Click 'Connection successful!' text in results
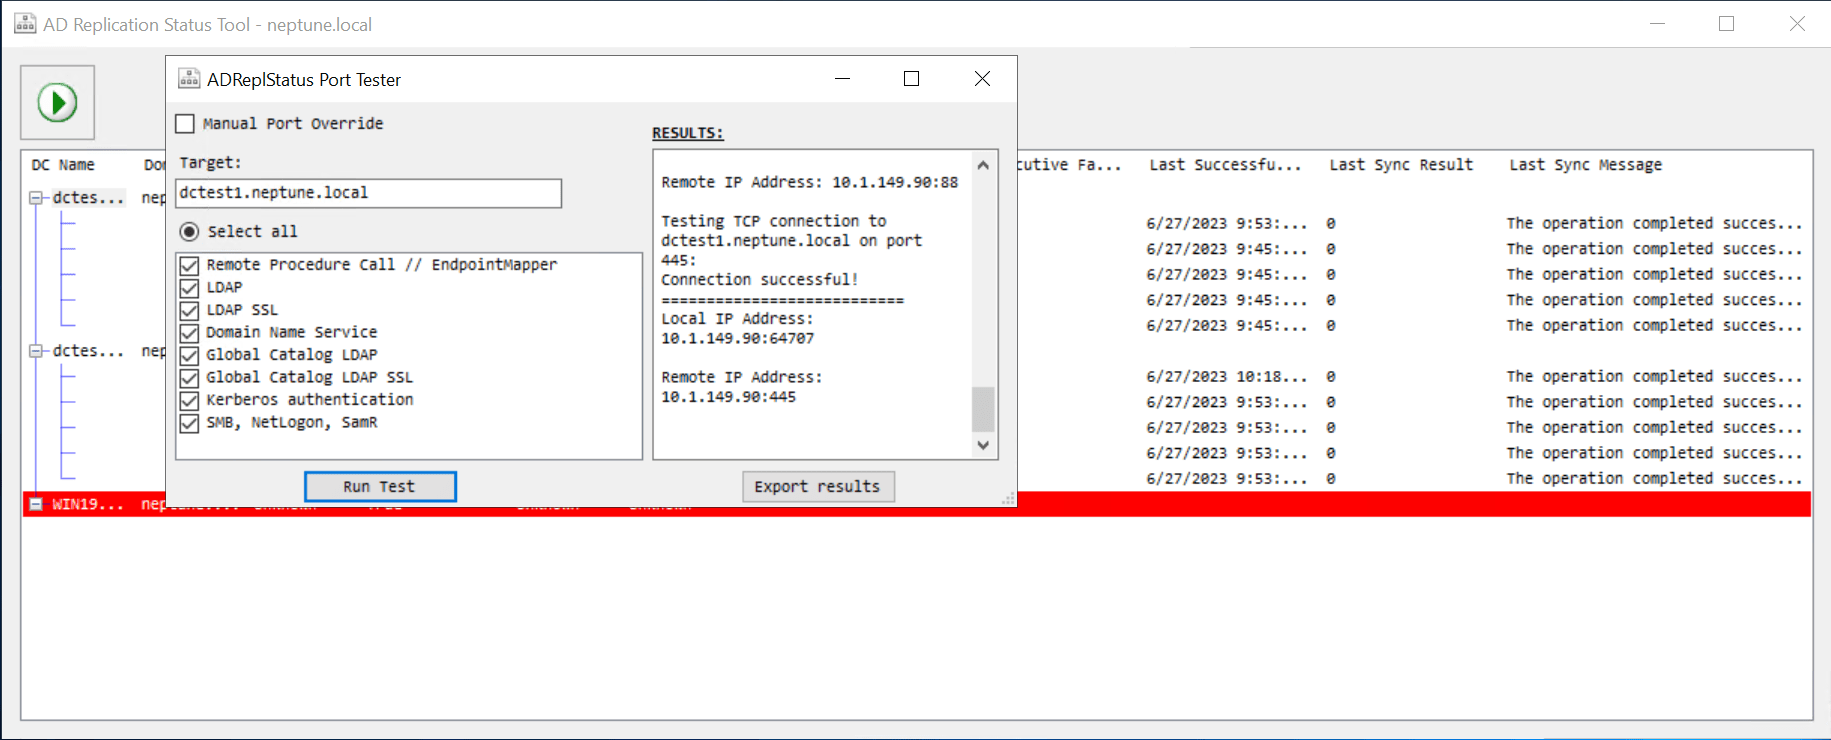 pyautogui.click(x=760, y=280)
